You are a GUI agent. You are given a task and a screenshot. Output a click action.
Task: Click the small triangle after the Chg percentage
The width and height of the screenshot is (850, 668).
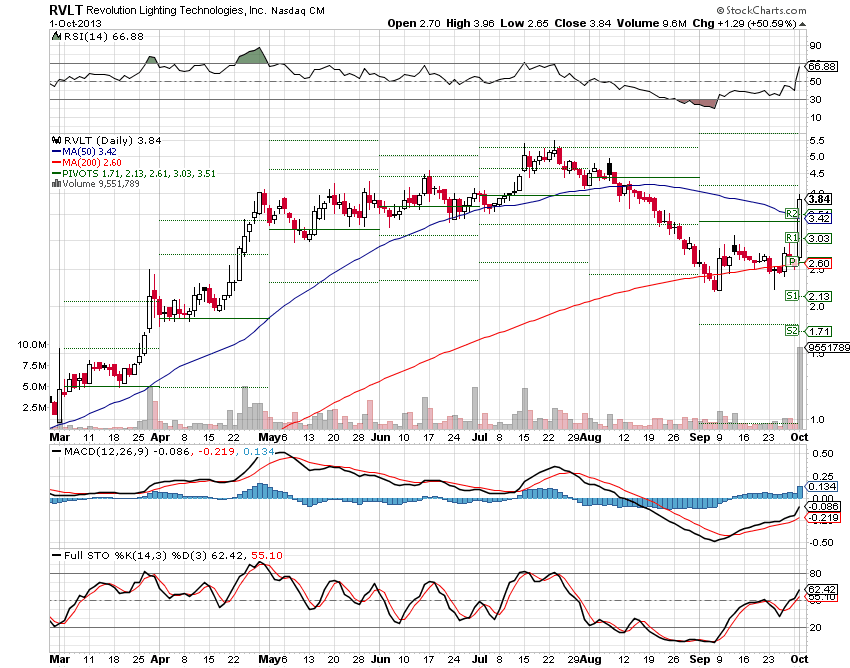click(x=802, y=24)
